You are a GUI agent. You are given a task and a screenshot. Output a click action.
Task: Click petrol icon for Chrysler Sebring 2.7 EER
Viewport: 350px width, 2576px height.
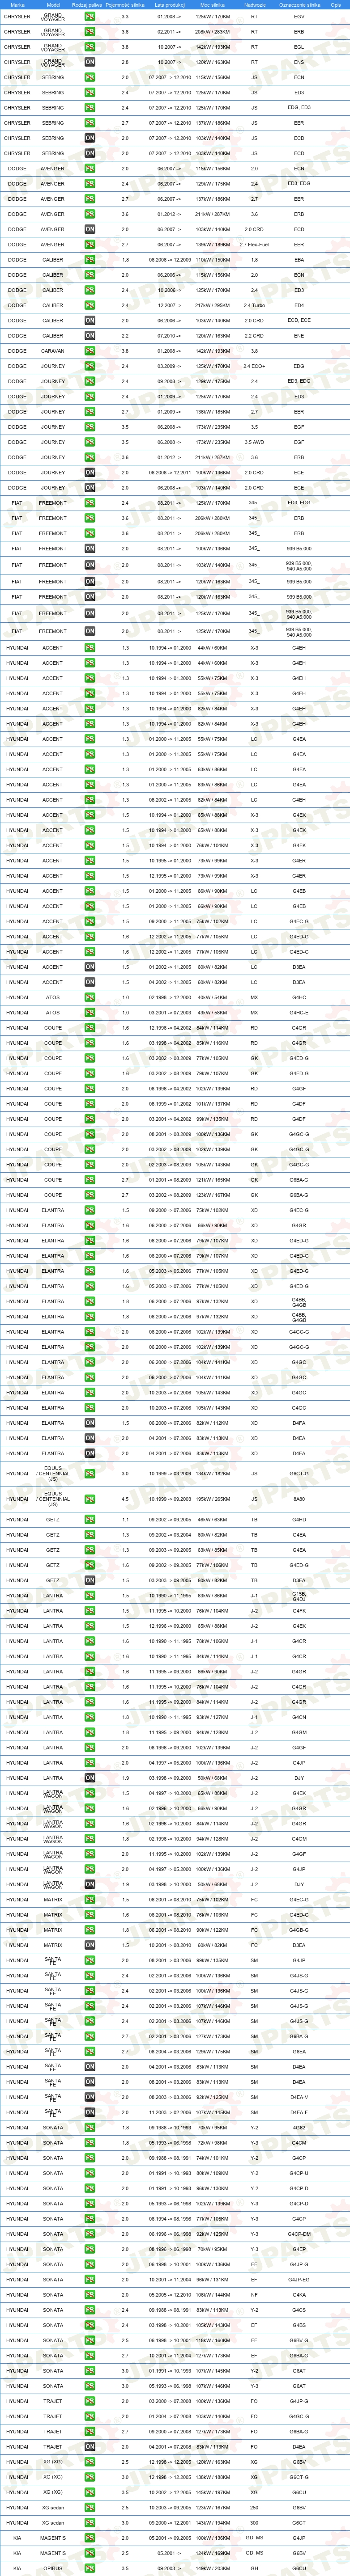[90, 123]
